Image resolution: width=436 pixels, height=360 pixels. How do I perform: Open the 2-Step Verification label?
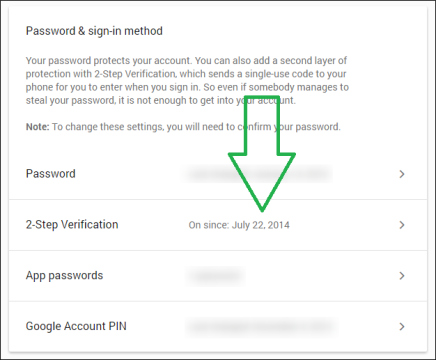[72, 225]
